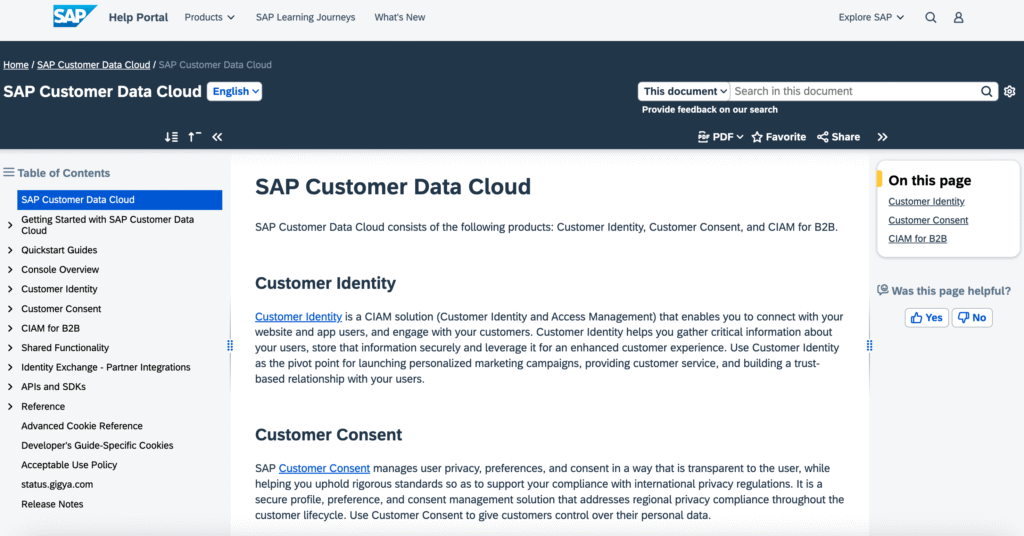
Task: Open the search magnifier in top header
Action: coord(931,18)
